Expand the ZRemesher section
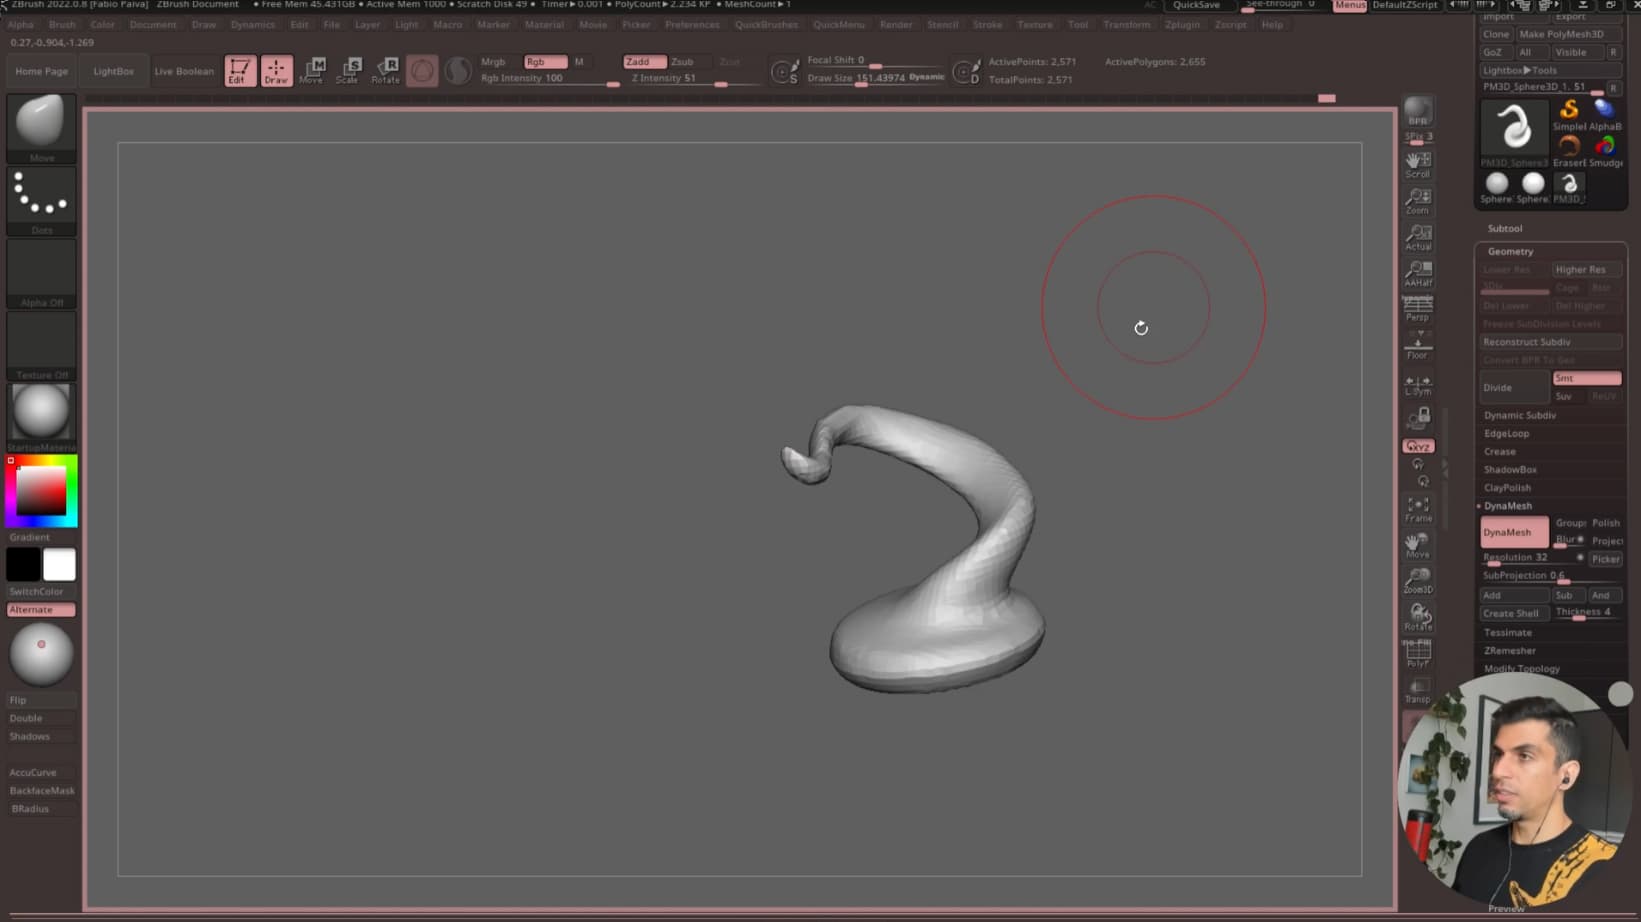Screen dimensions: 1641x922 pos(1510,650)
